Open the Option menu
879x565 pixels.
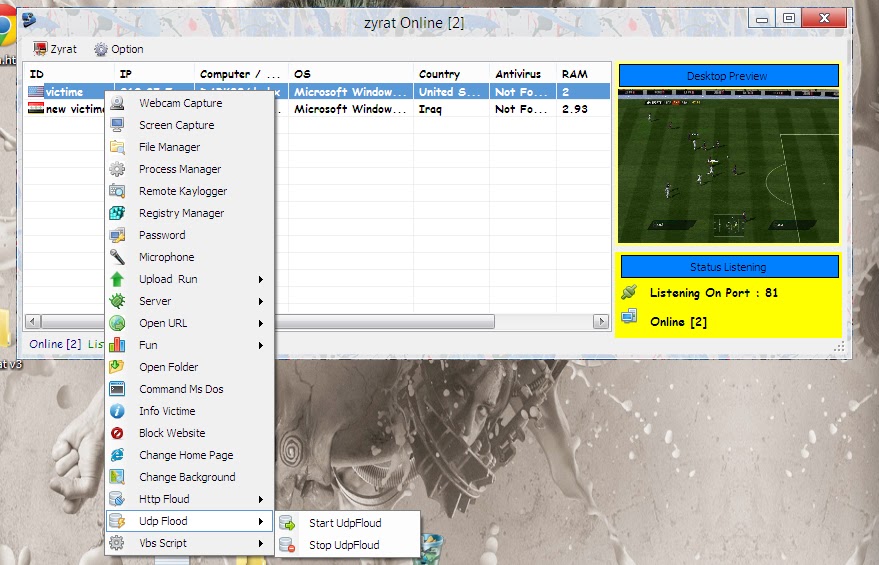point(119,49)
